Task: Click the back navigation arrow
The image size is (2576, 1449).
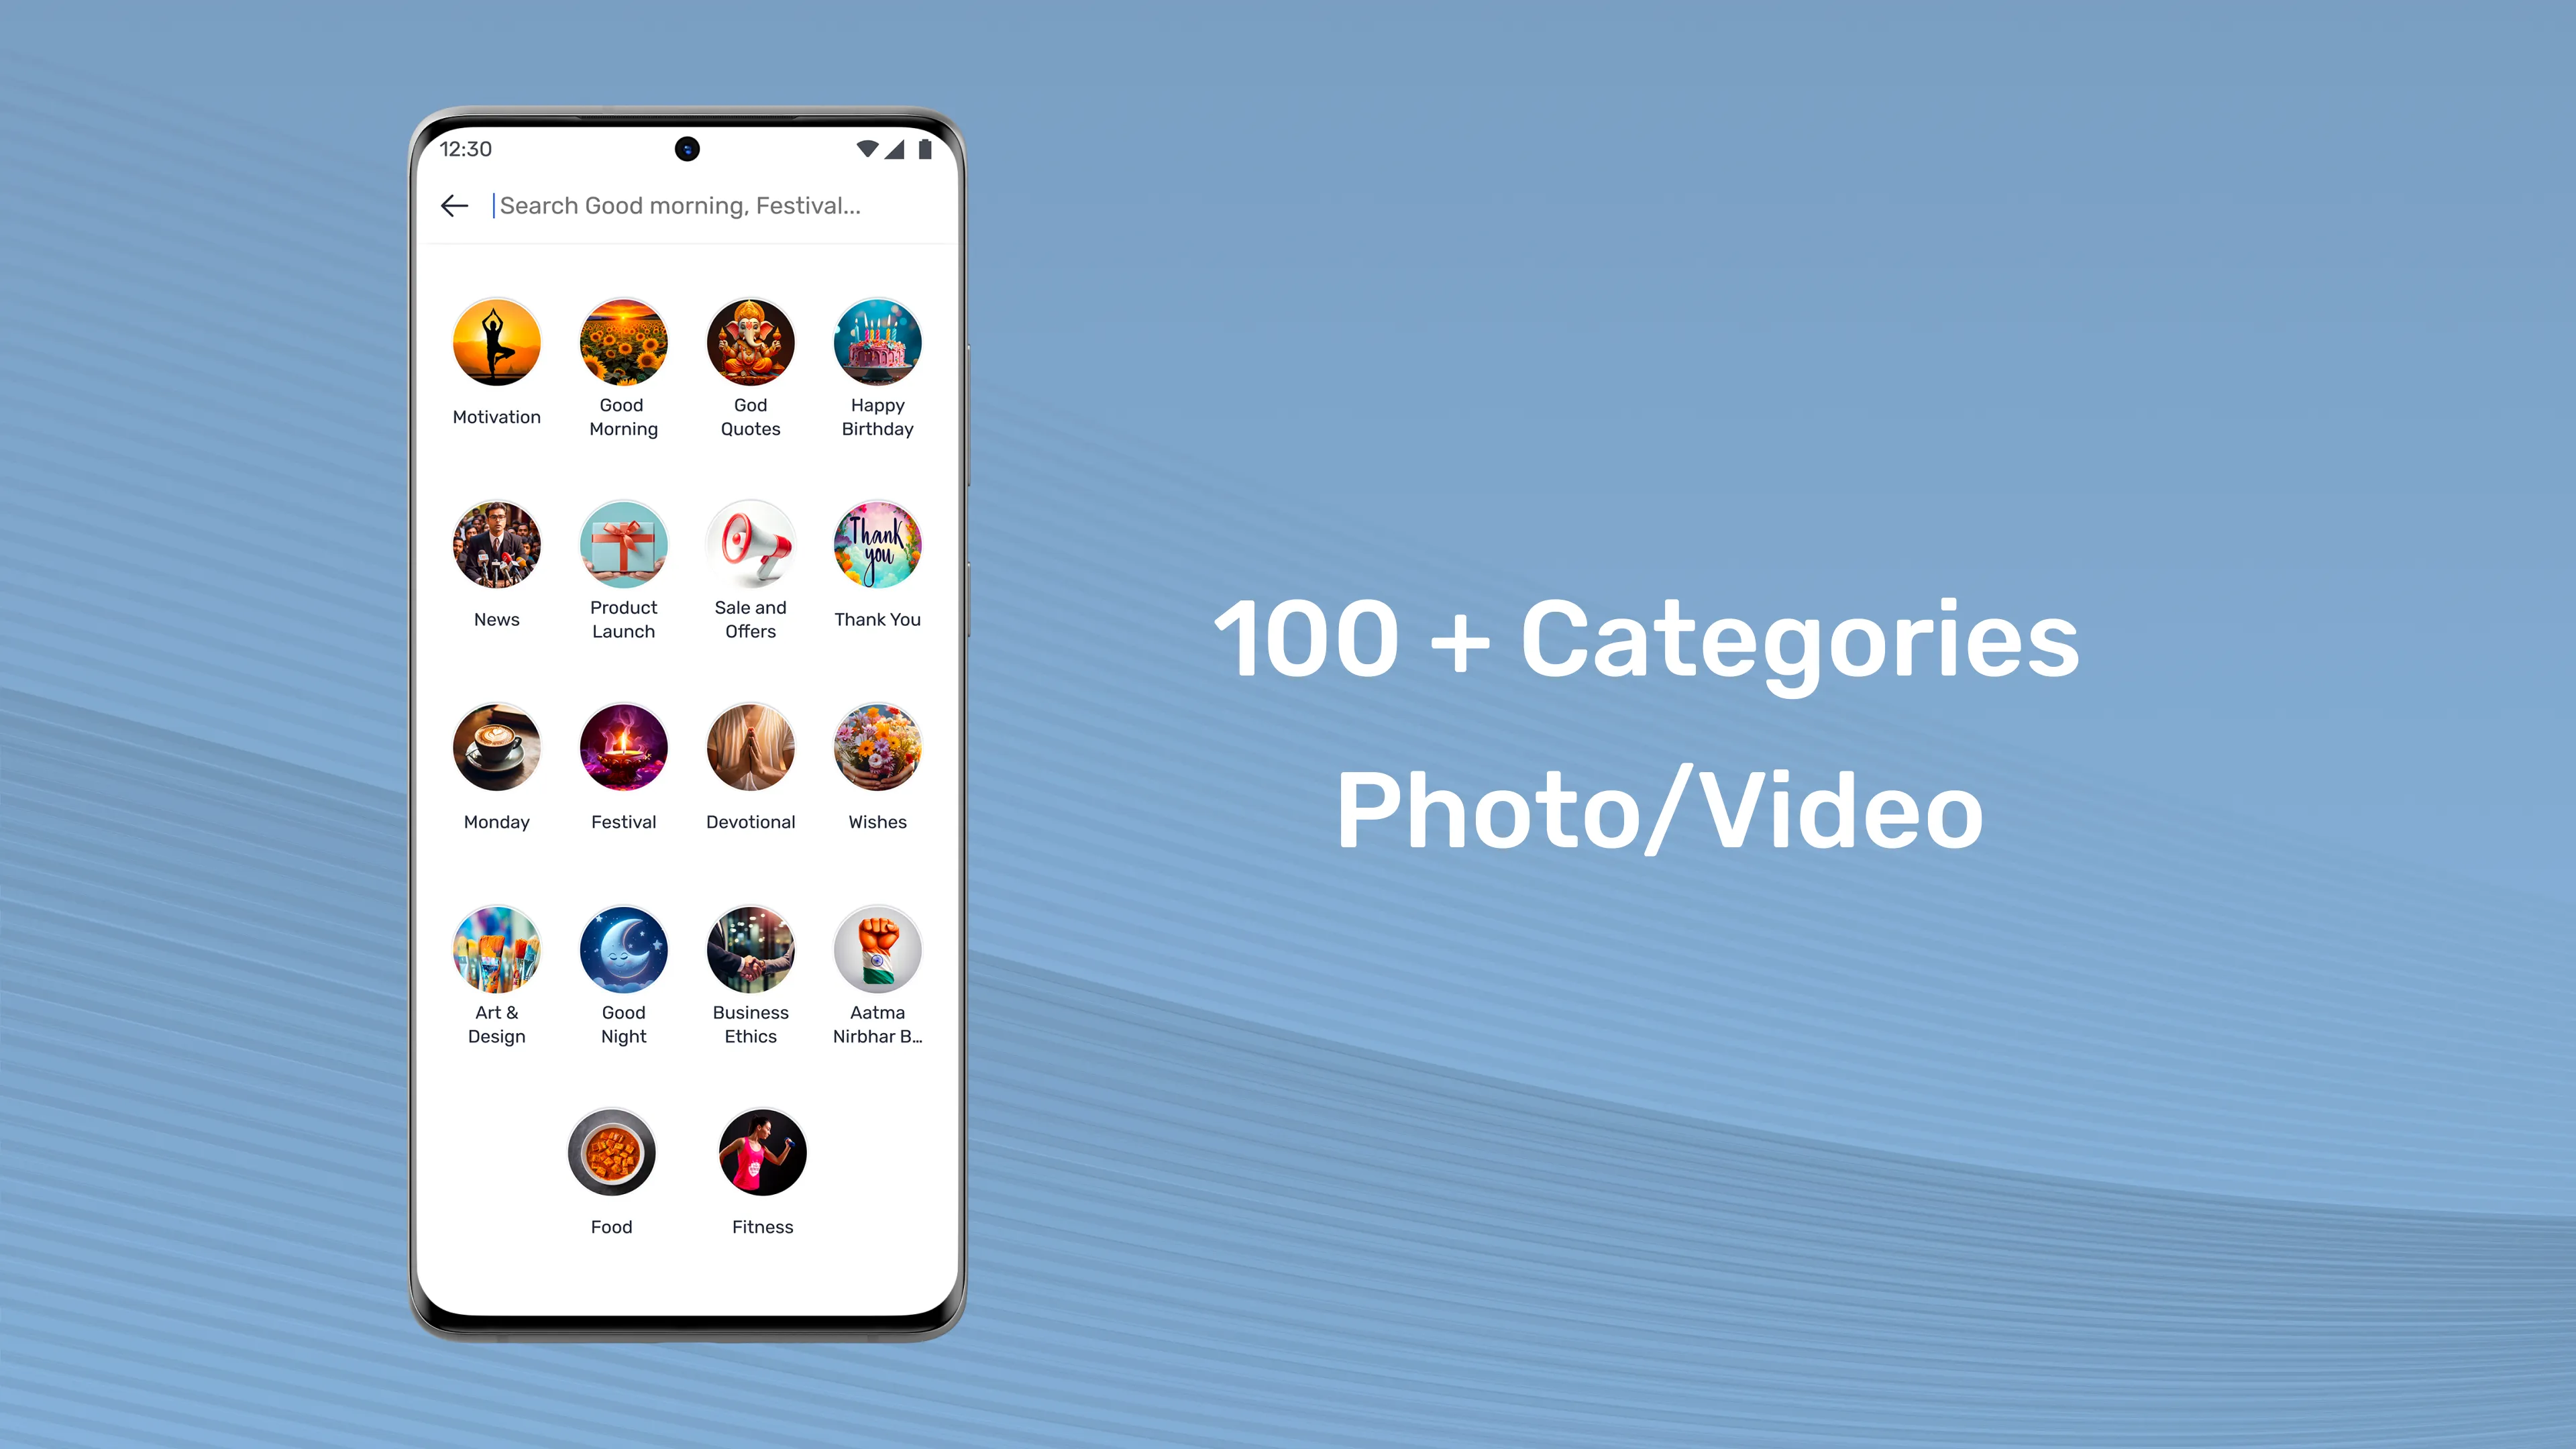Action: 455,205
